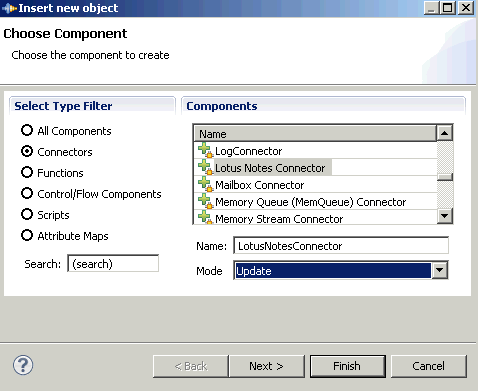Select the Connectors radio button
The height and width of the screenshot is (391, 478).
[27, 151]
